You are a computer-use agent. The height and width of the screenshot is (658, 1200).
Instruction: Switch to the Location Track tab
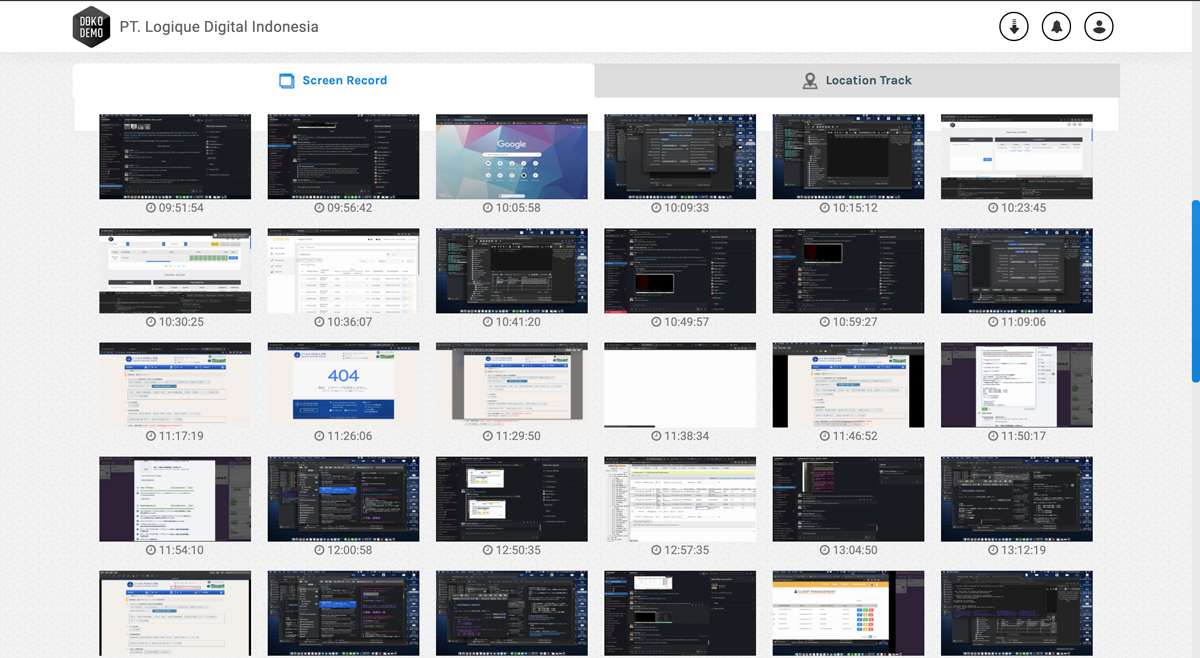pos(857,80)
